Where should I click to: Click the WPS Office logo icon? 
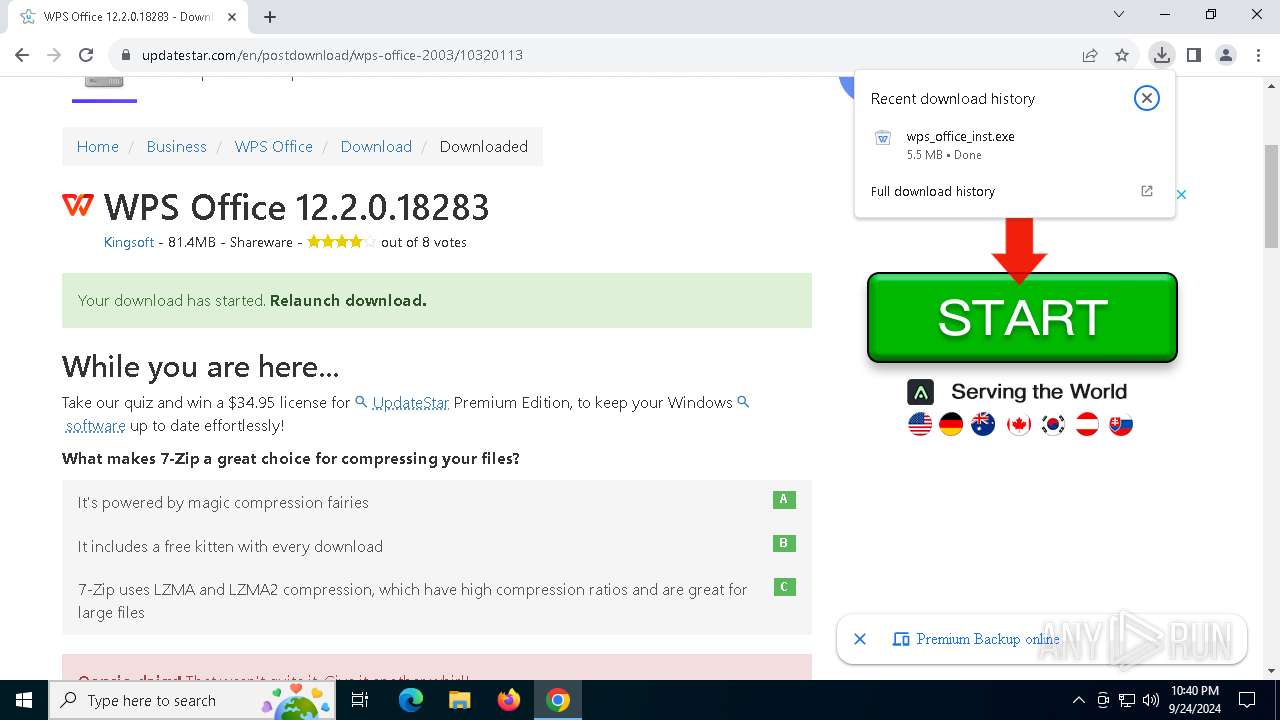click(78, 205)
